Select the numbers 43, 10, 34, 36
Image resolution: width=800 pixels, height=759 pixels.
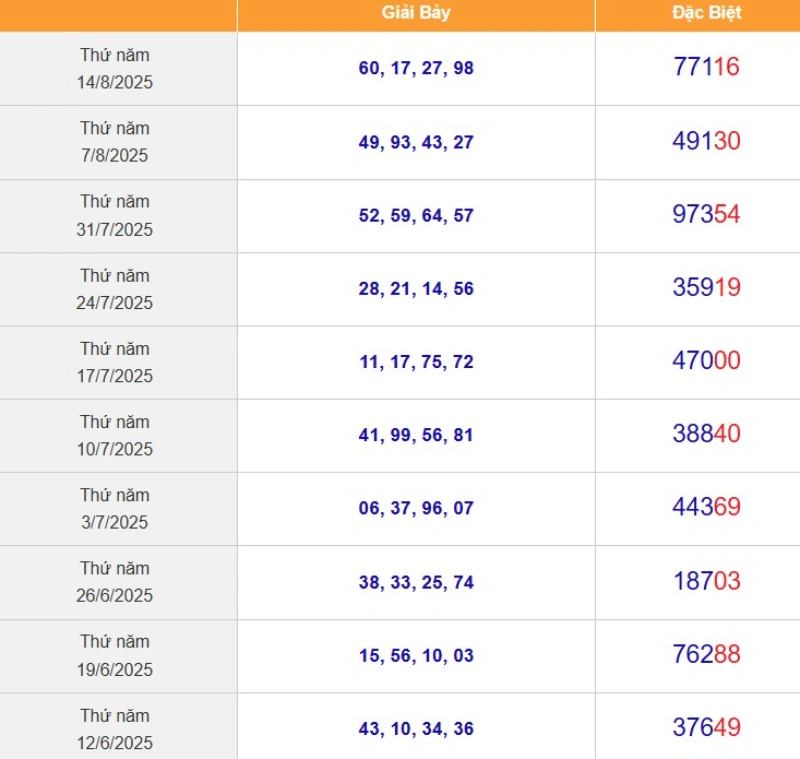tap(416, 729)
